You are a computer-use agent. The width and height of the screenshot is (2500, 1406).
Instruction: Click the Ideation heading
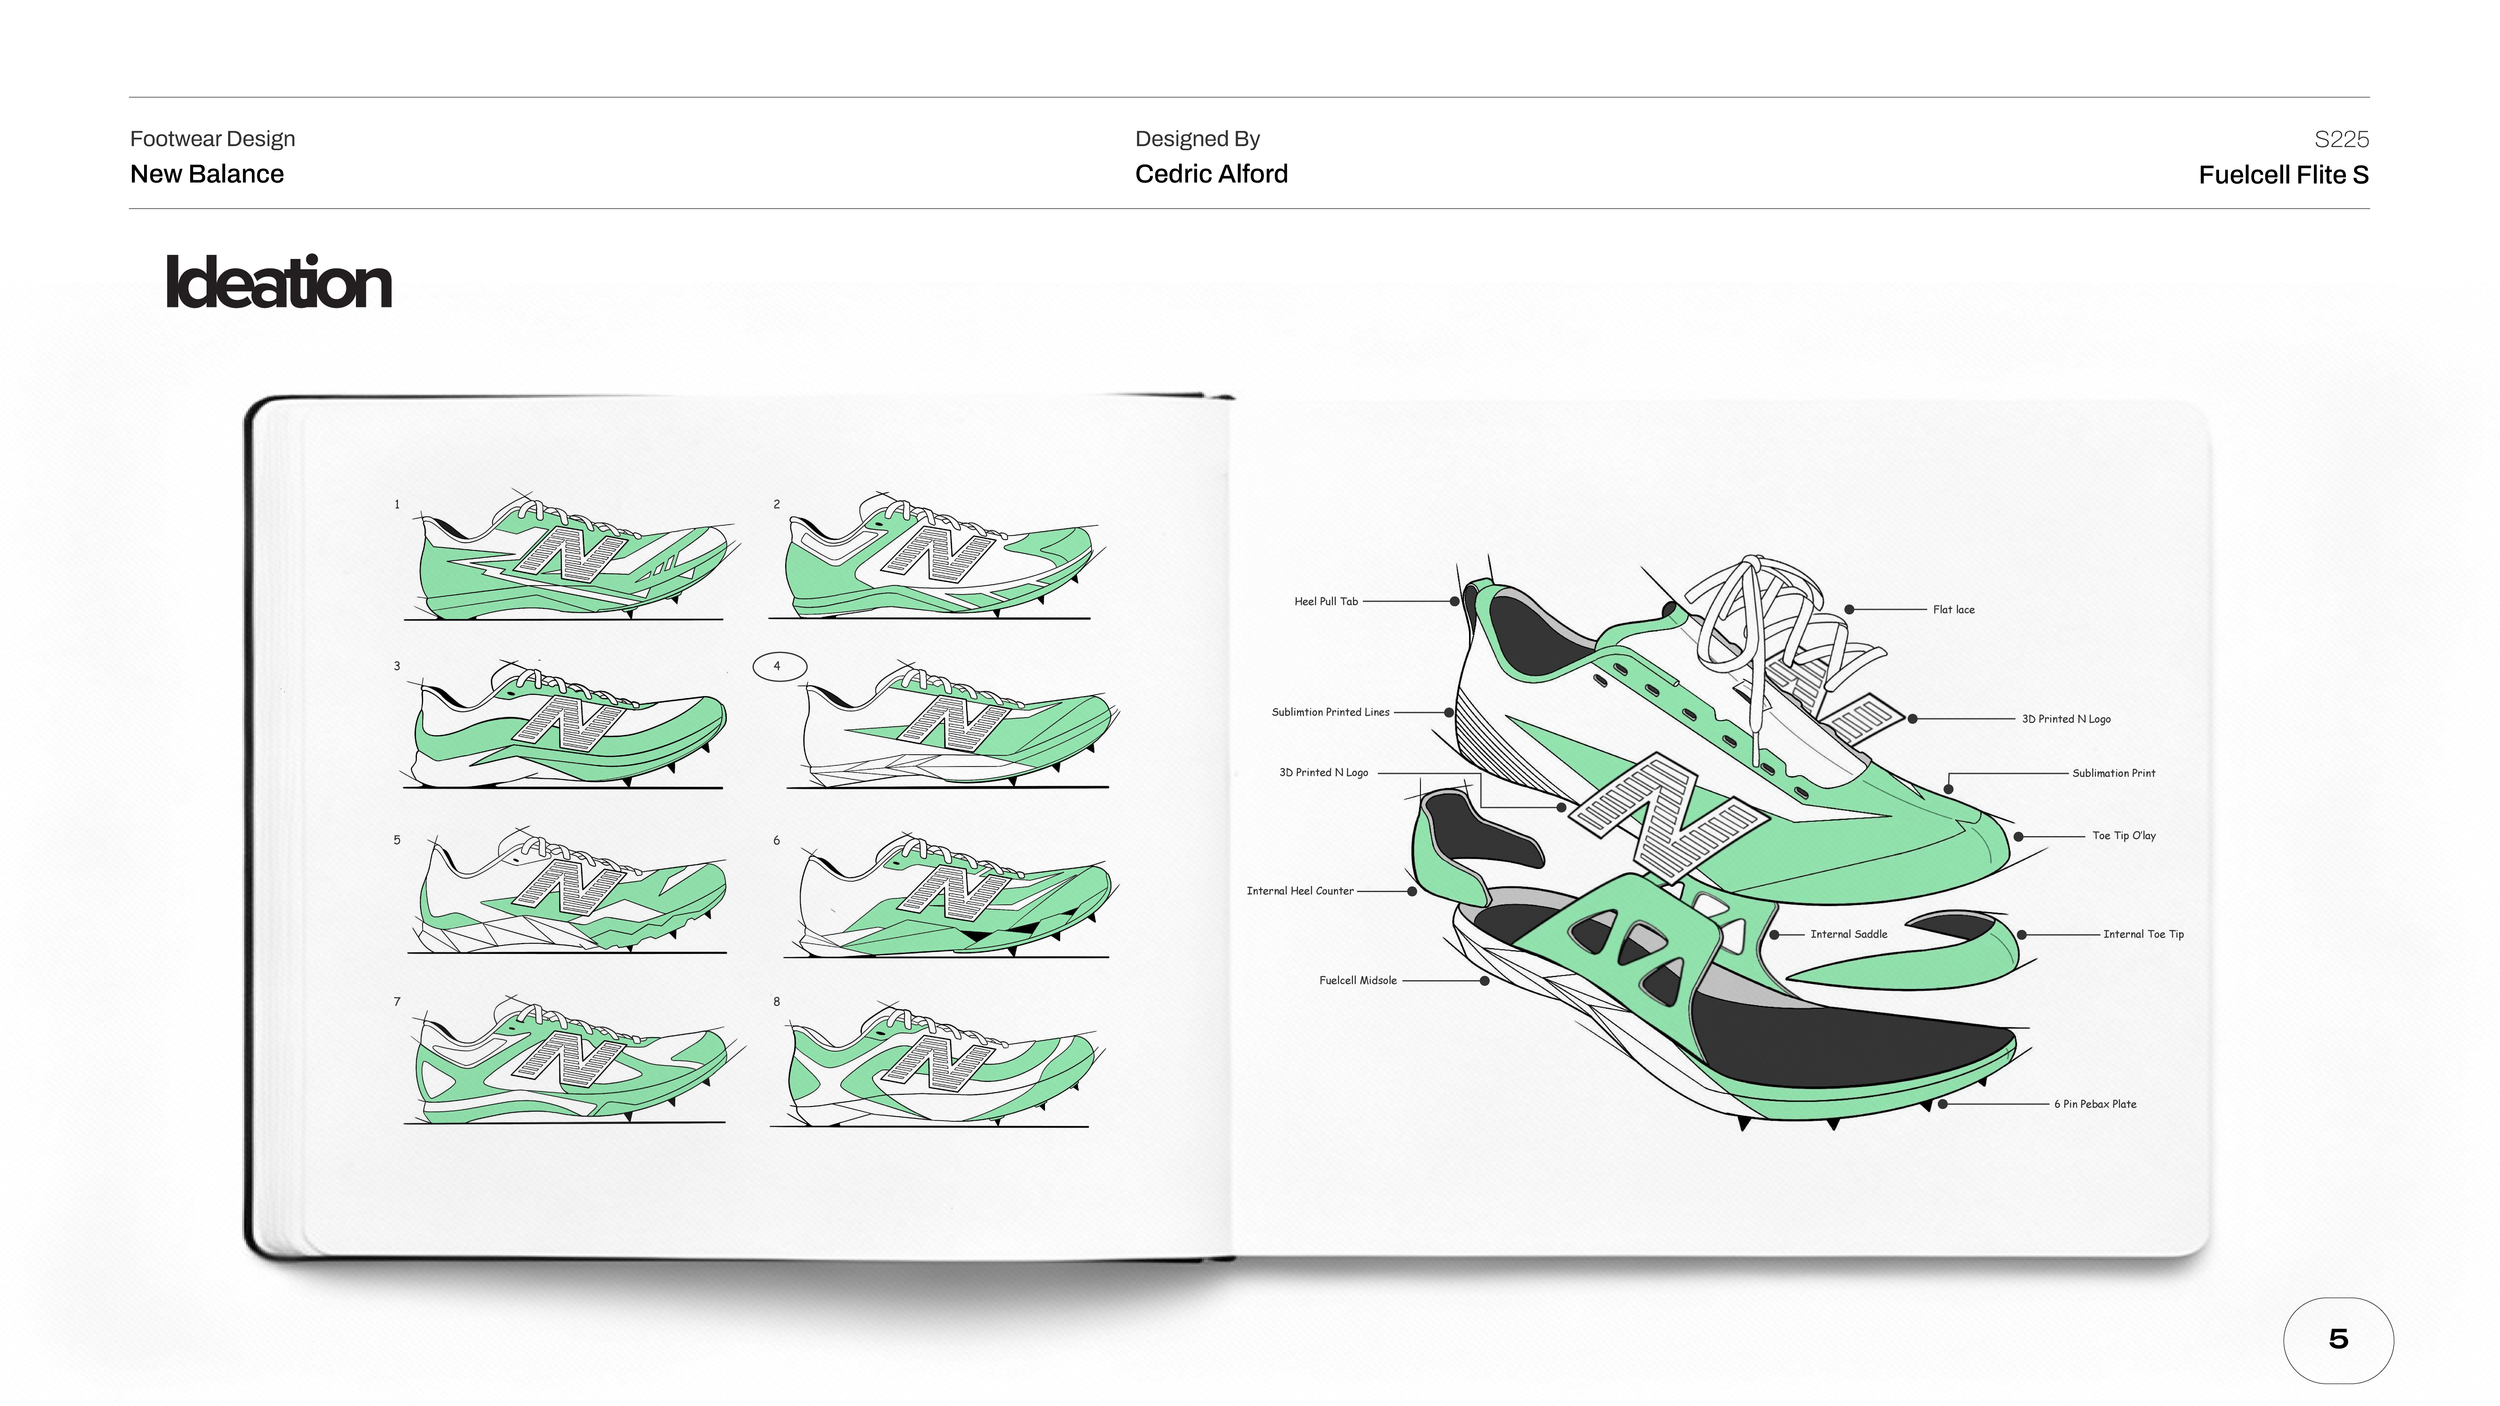pyautogui.click(x=278, y=283)
